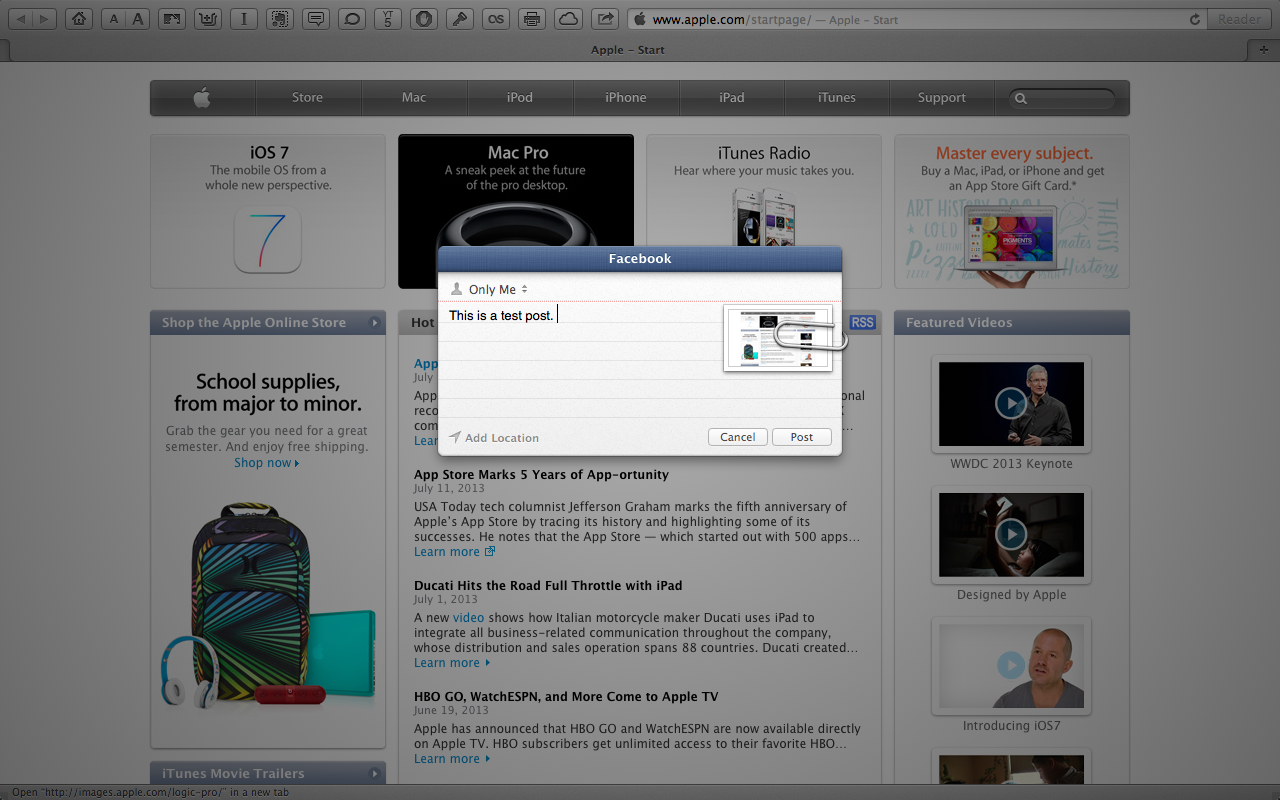
Task: Open iCloud Tabs cloud icon
Action: point(568,19)
